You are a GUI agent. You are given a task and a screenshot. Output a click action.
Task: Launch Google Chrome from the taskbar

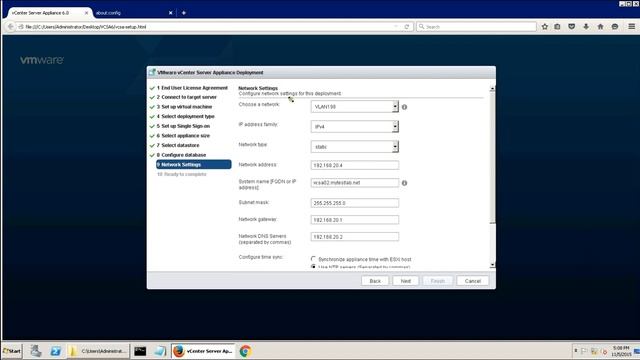pyautogui.click(x=245, y=351)
